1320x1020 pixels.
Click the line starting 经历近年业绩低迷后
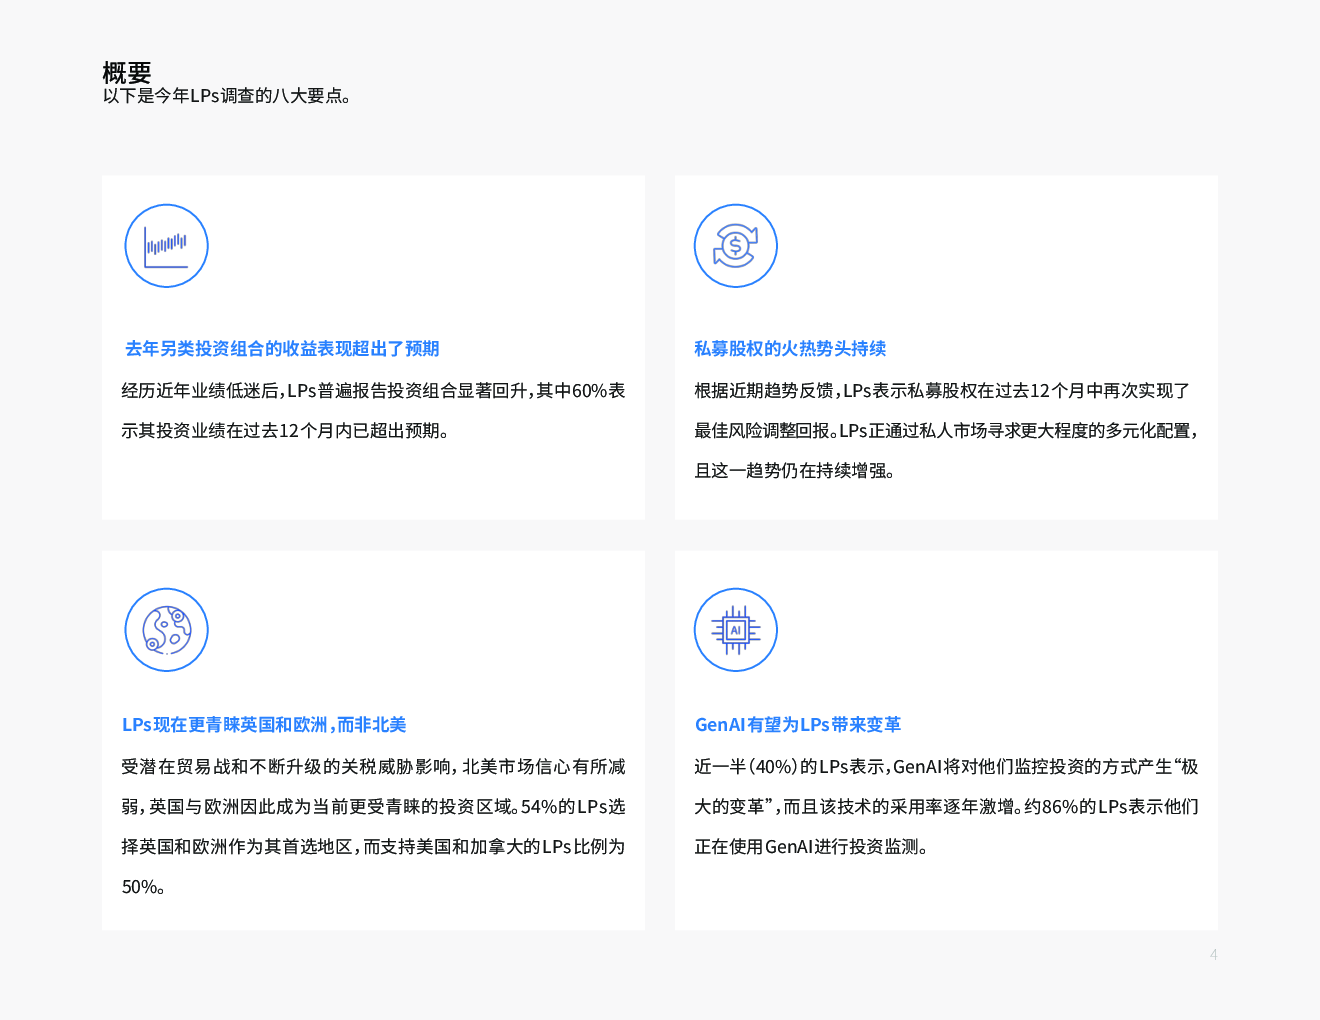click(x=373, y=391)
